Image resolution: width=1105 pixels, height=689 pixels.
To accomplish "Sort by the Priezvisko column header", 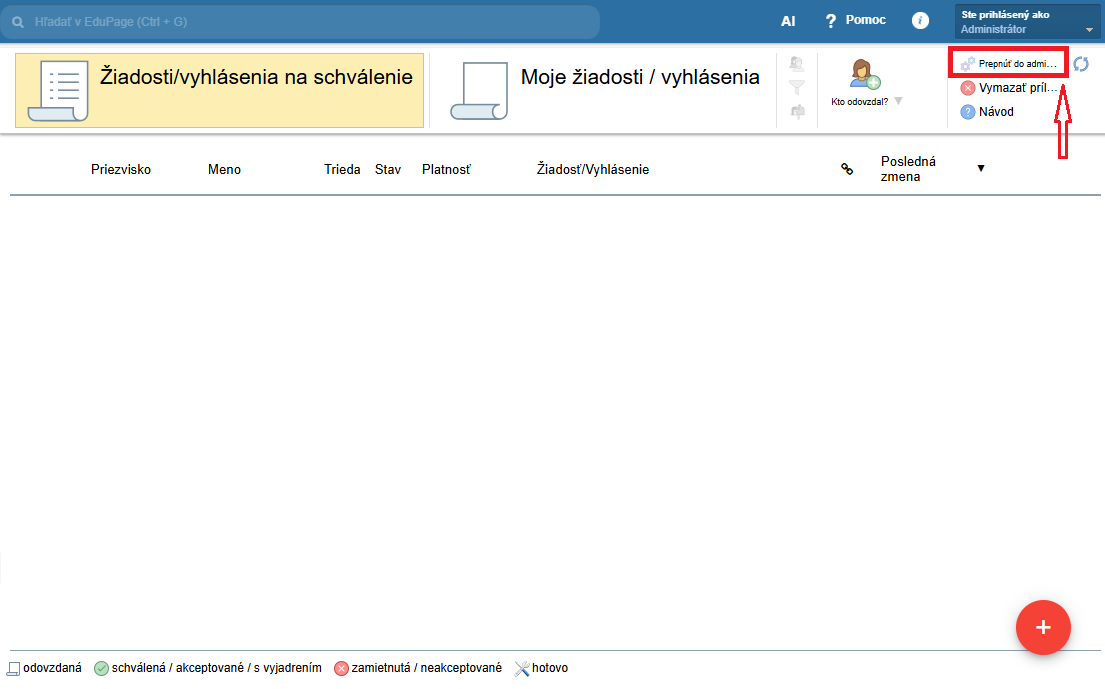I will 121,169.
